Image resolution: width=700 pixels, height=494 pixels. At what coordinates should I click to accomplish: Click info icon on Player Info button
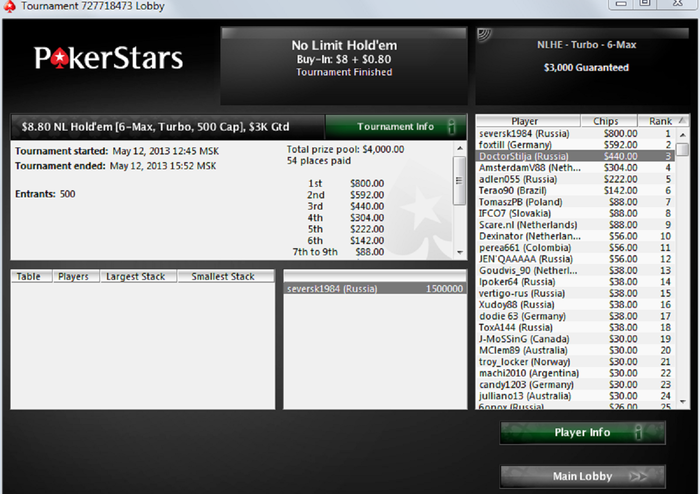point(638,432)
